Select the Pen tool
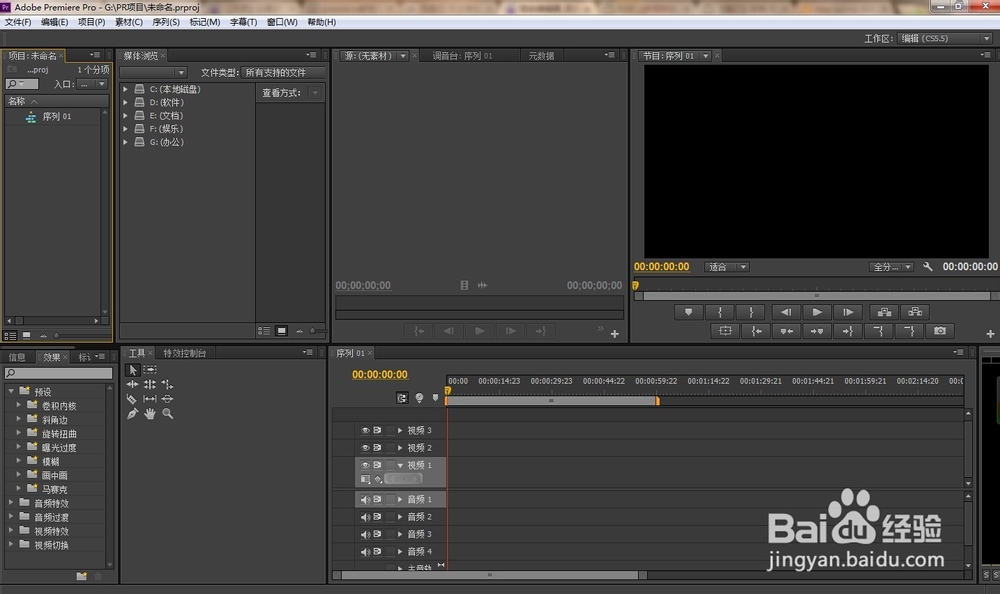The height and width of the screenshot is (594, 1000). point(132,413)
